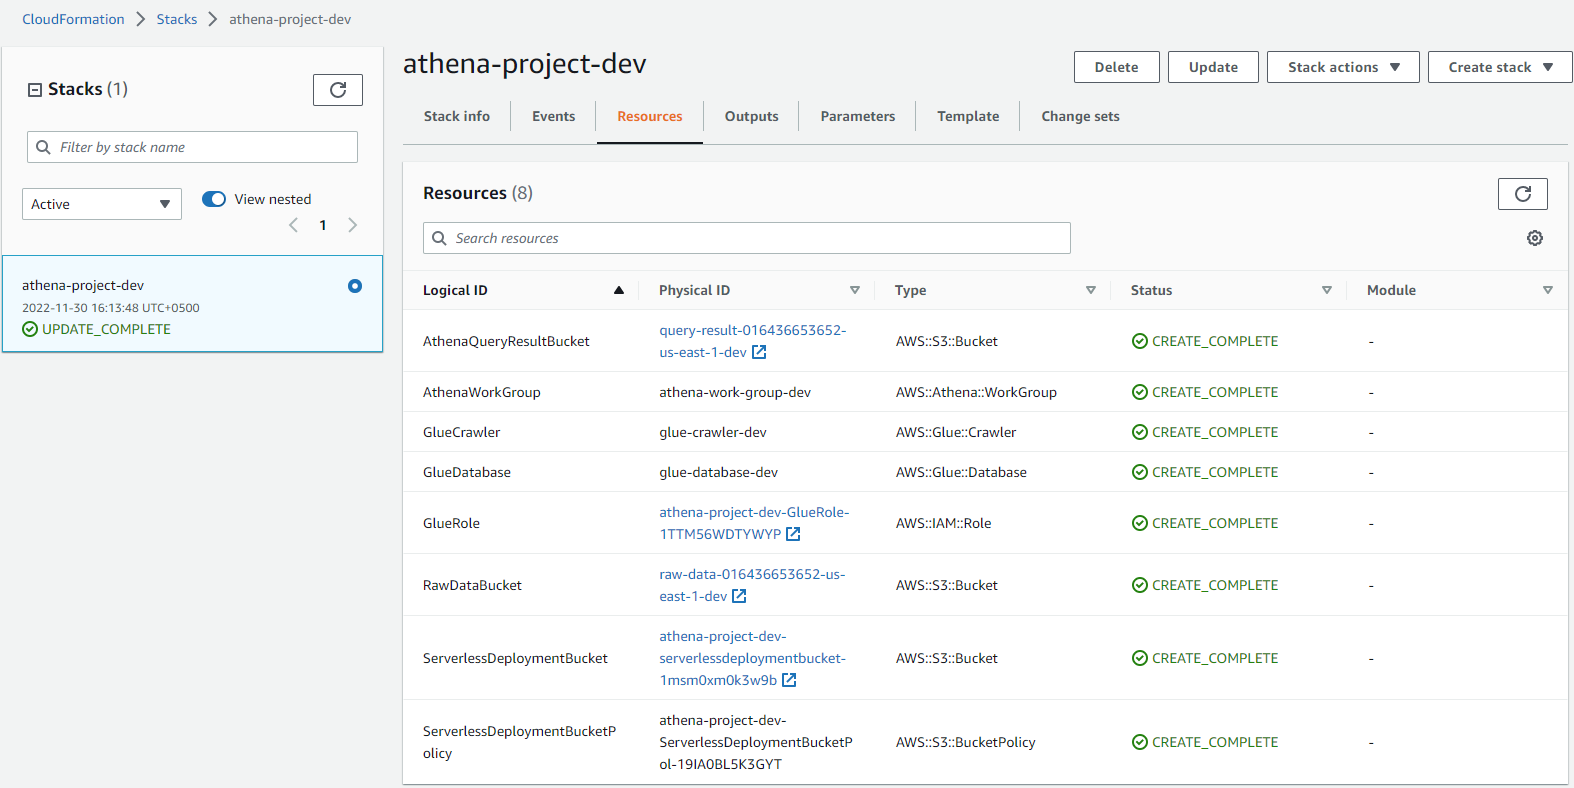1574x788 pixels.
Task: Click AWS::Athena::WorkGroup type cell
Action: click(x=976, y=392)
